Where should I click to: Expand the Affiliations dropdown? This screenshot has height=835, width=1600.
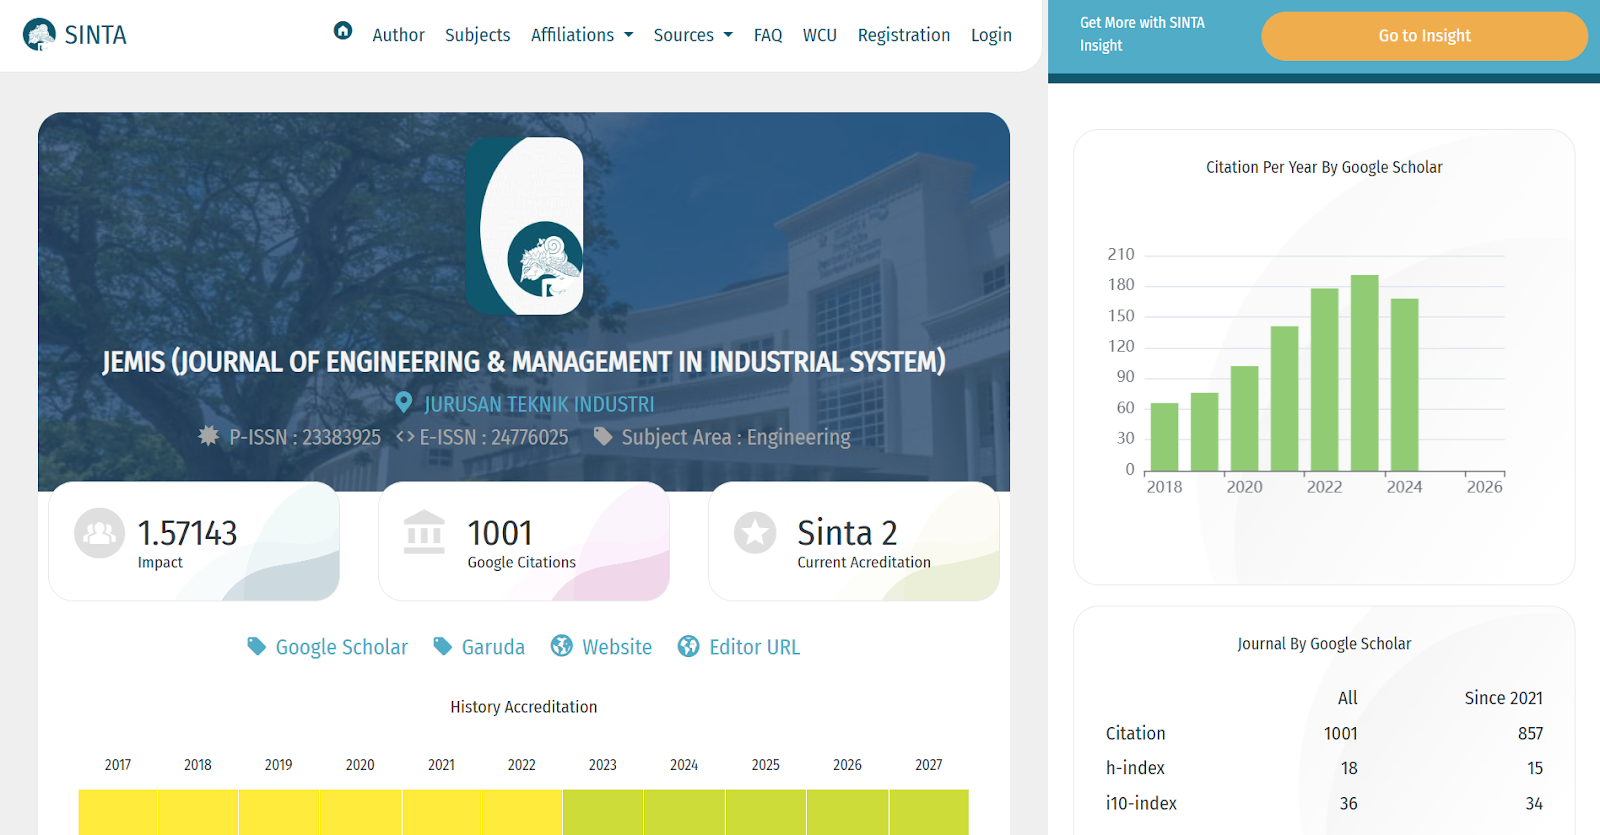pyautogui.click(x=582, y=35)
